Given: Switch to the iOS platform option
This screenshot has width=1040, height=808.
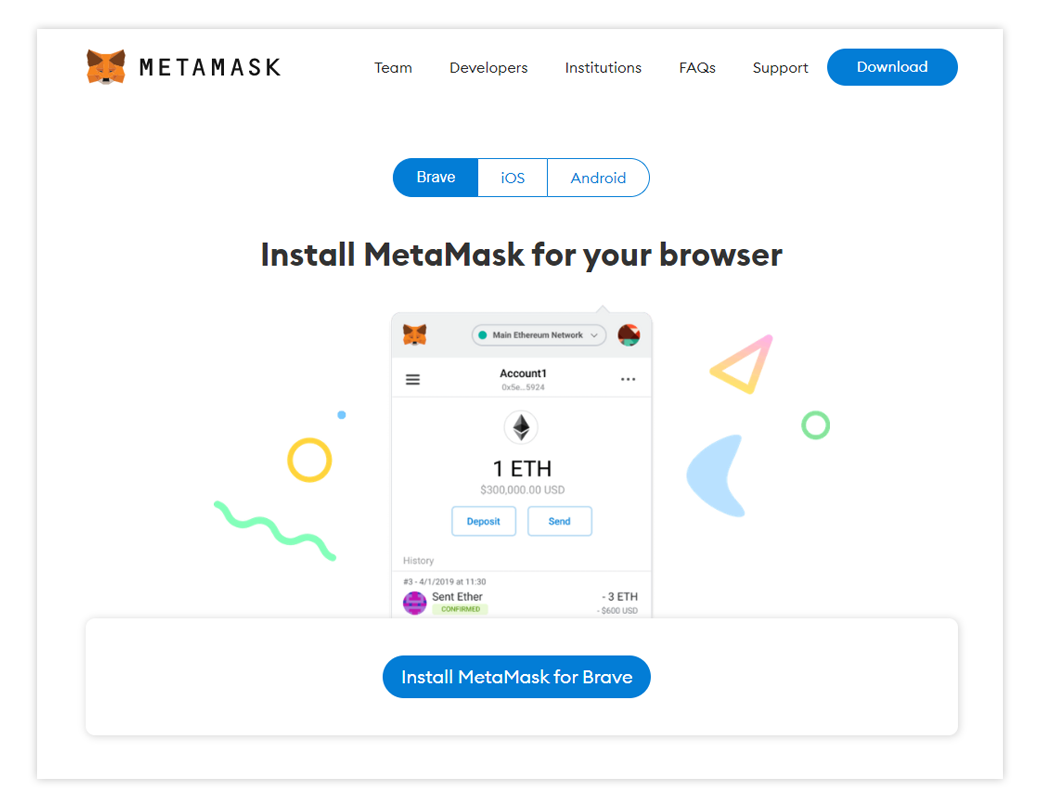Looking at the screenshot, I should pos(513,178).
